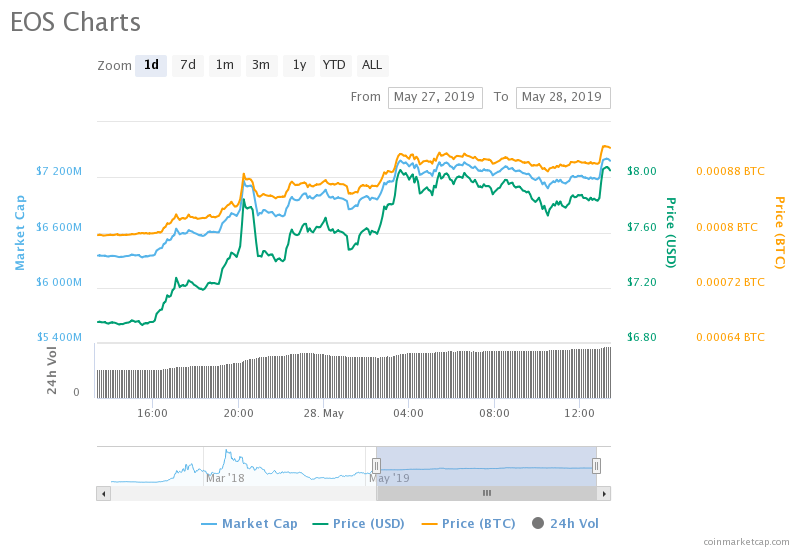Select the 1d zoom range
800x550 pixels.
(x=151, y=65)
